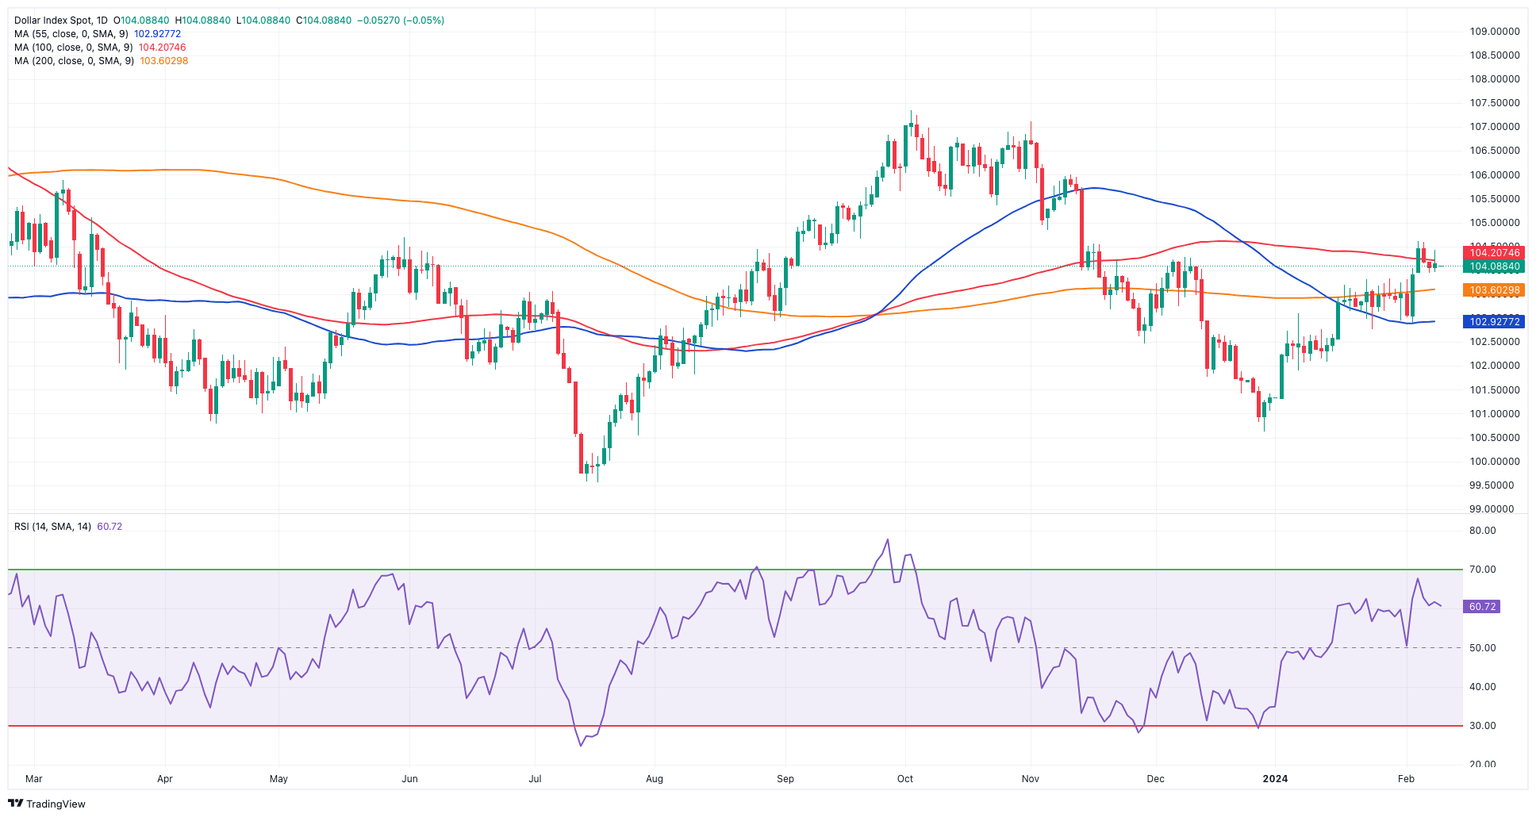Click the green current price label 104.08840
The height and width of the screenshot is (817, 1536).
pos(1492,268)
